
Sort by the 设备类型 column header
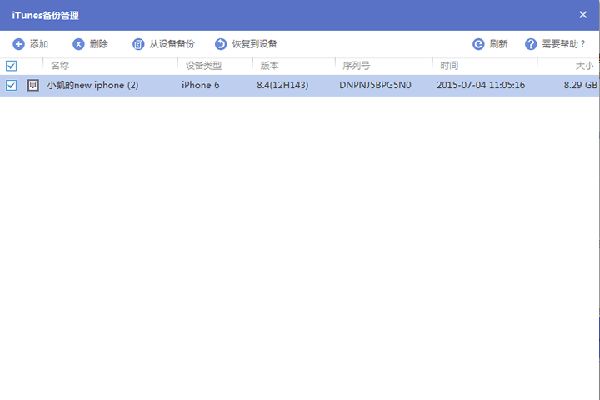coord(203,66)
